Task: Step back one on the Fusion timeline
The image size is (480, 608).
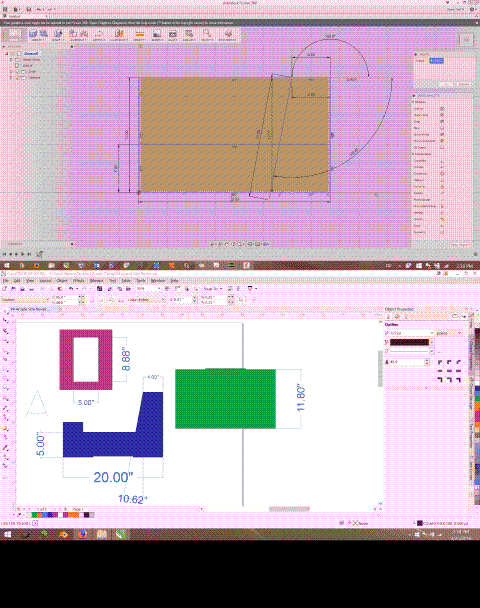Action: pyautogui.click(x=10, y=254)
